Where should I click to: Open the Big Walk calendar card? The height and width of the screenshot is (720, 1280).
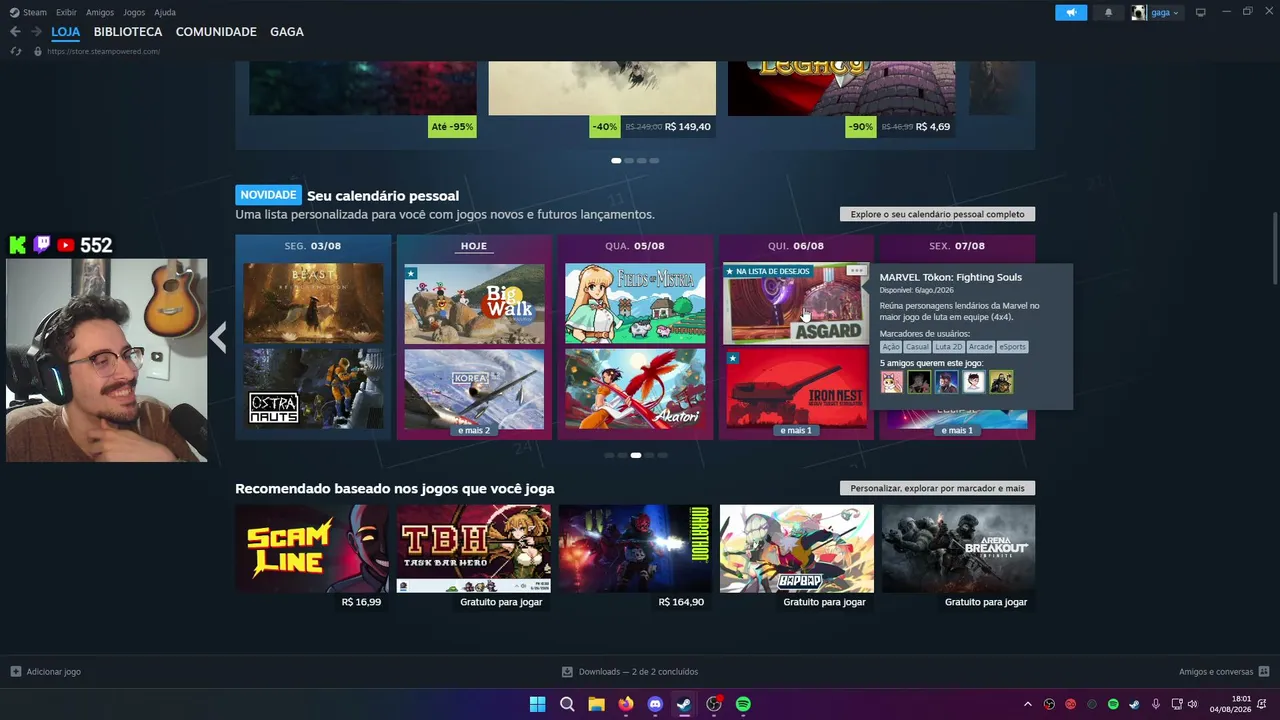coord(474,303)
